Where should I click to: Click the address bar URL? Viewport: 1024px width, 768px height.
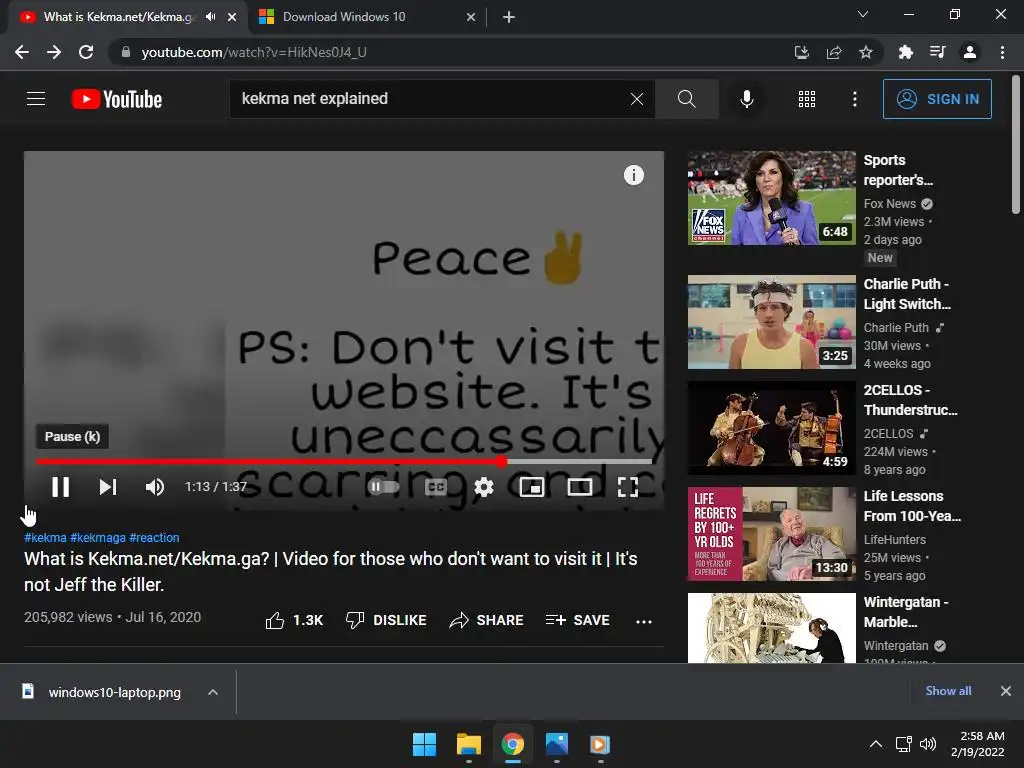[x=254, y=52]
